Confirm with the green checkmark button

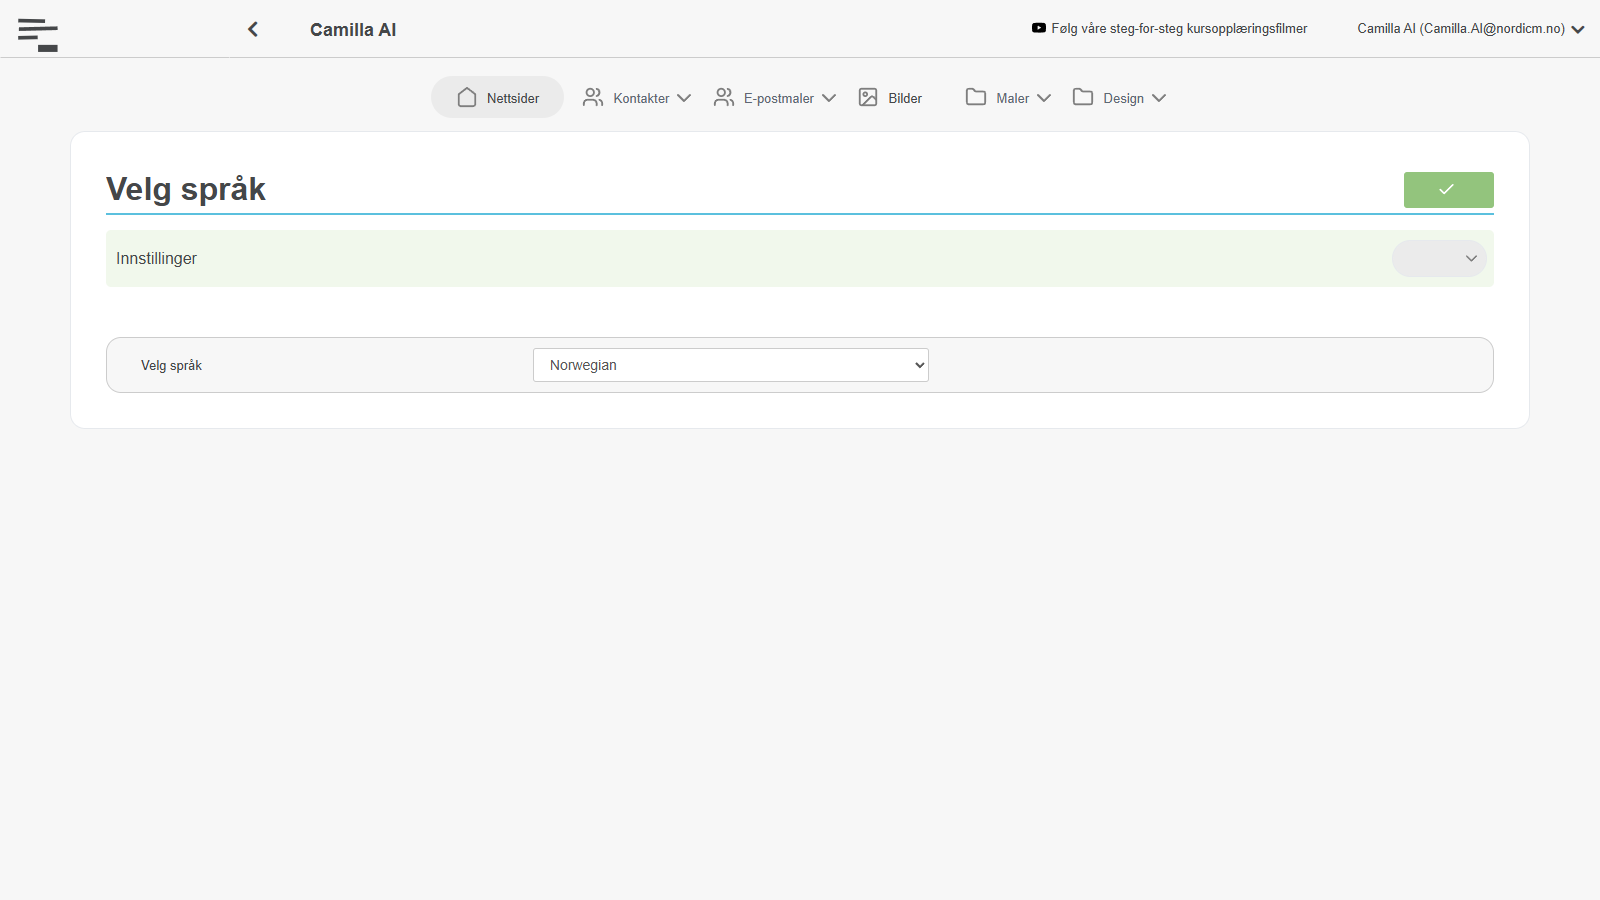(1448, 190)
